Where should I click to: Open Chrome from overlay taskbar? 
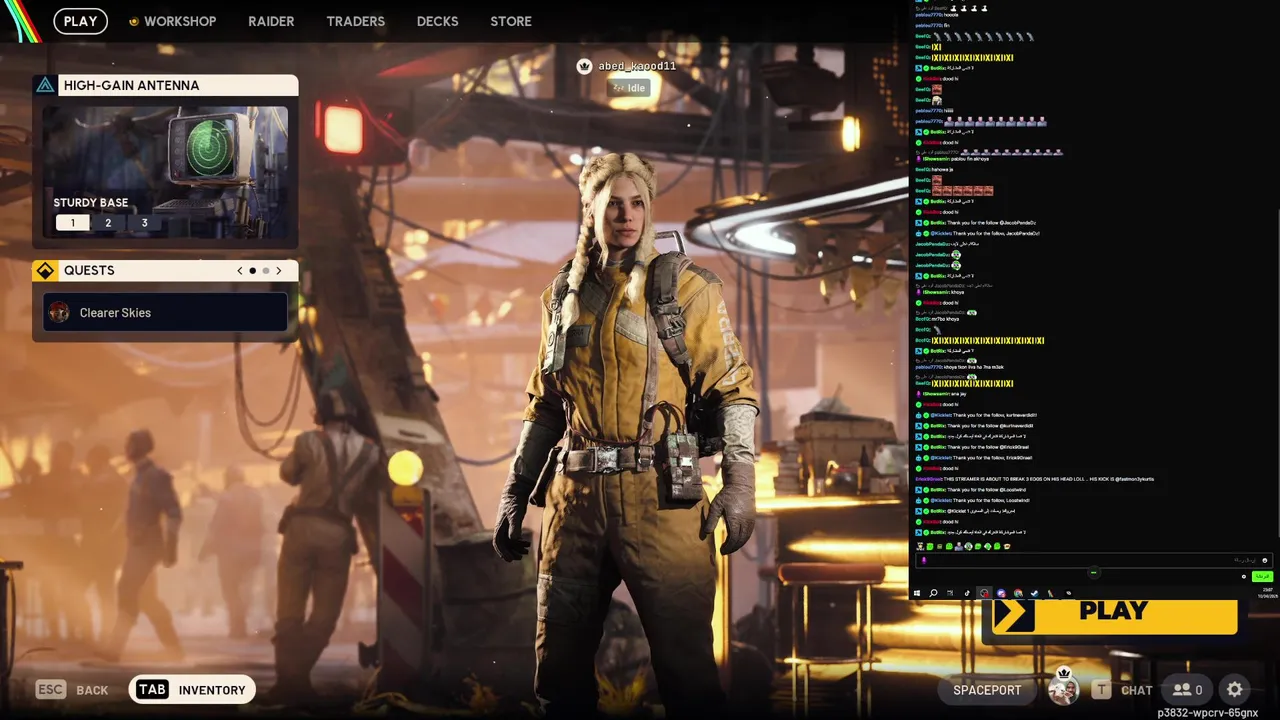(x=1018, y=593)
